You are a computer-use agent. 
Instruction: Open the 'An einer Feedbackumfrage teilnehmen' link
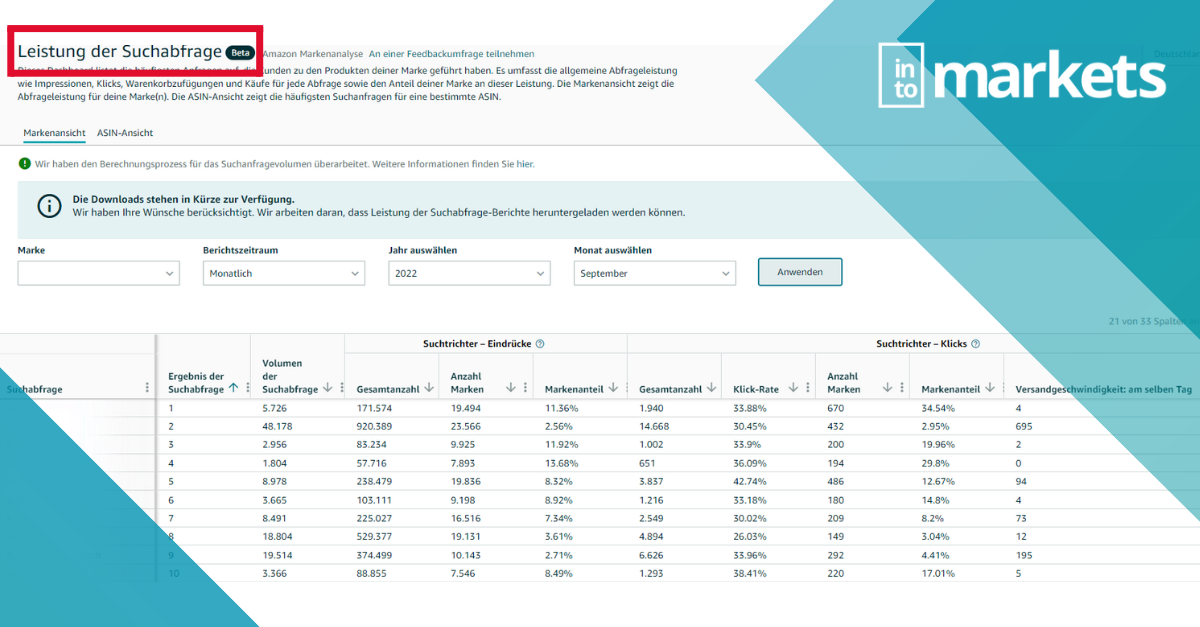point(452,54)
